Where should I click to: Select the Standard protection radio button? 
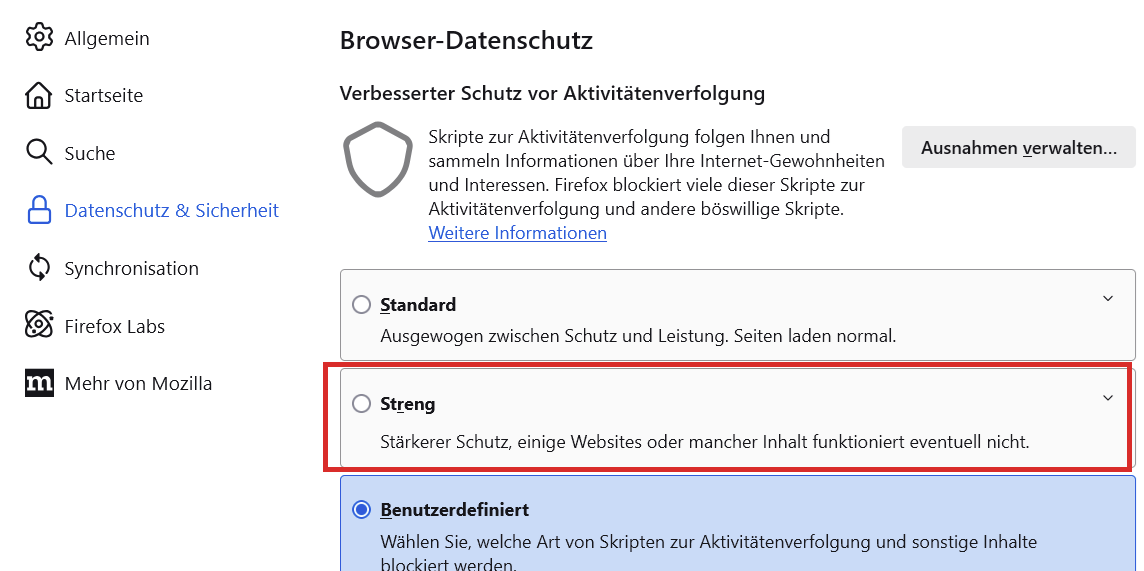click(x=361, y=305)
